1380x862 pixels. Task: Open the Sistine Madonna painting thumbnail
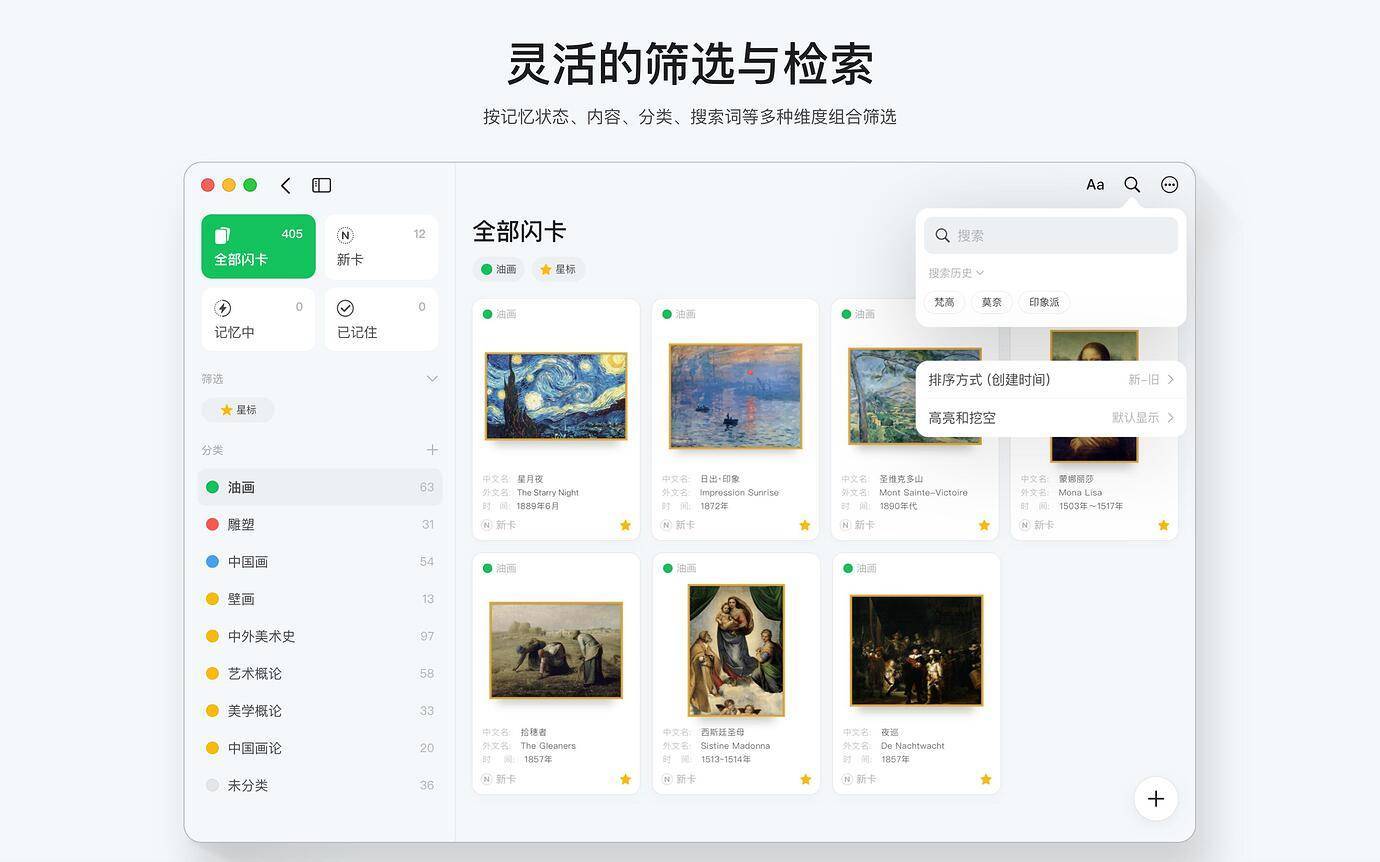tap(736, 650)
